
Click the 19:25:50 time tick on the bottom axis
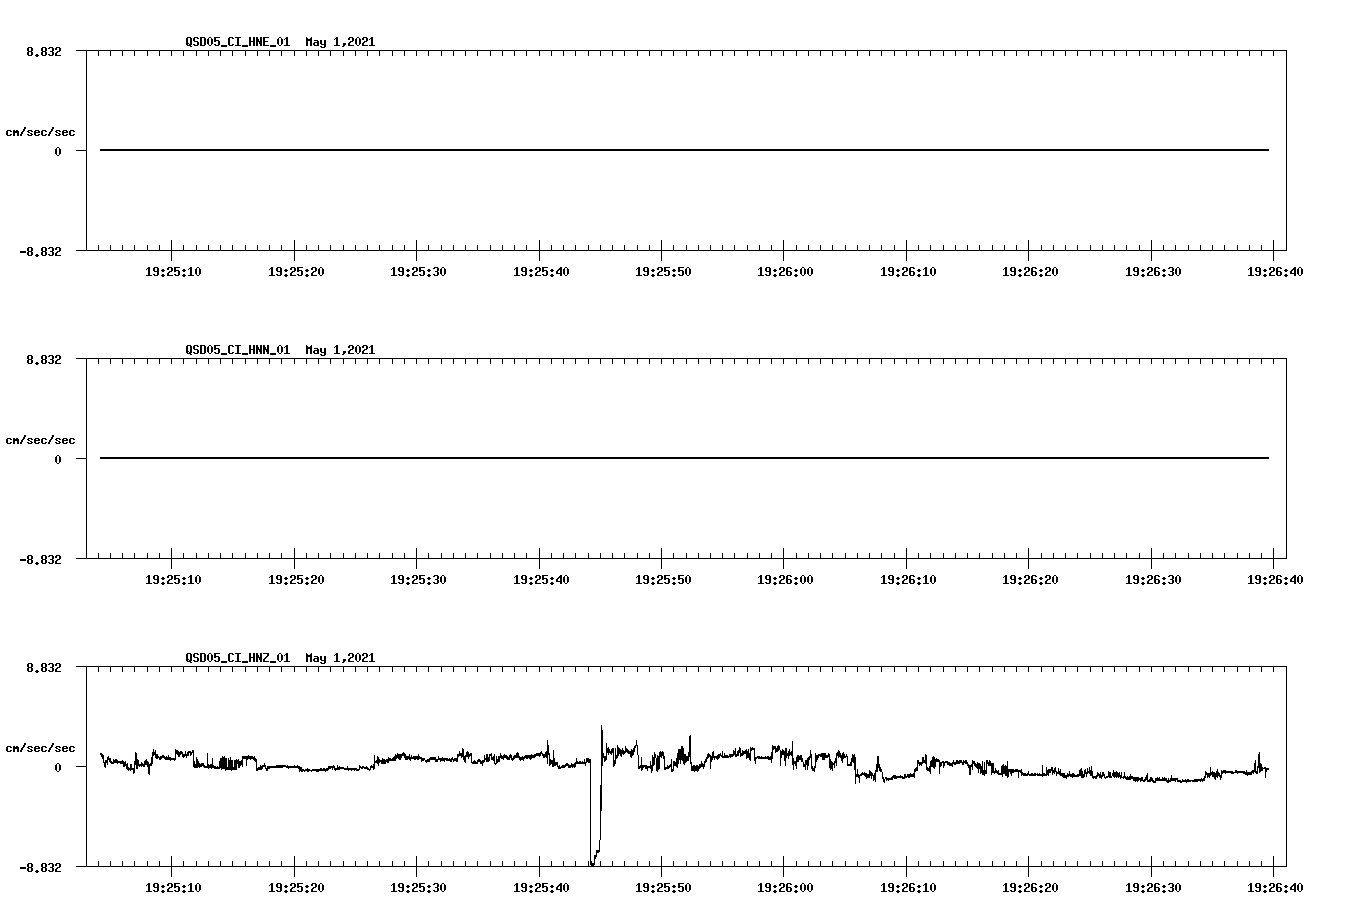(x=662, y=886)
